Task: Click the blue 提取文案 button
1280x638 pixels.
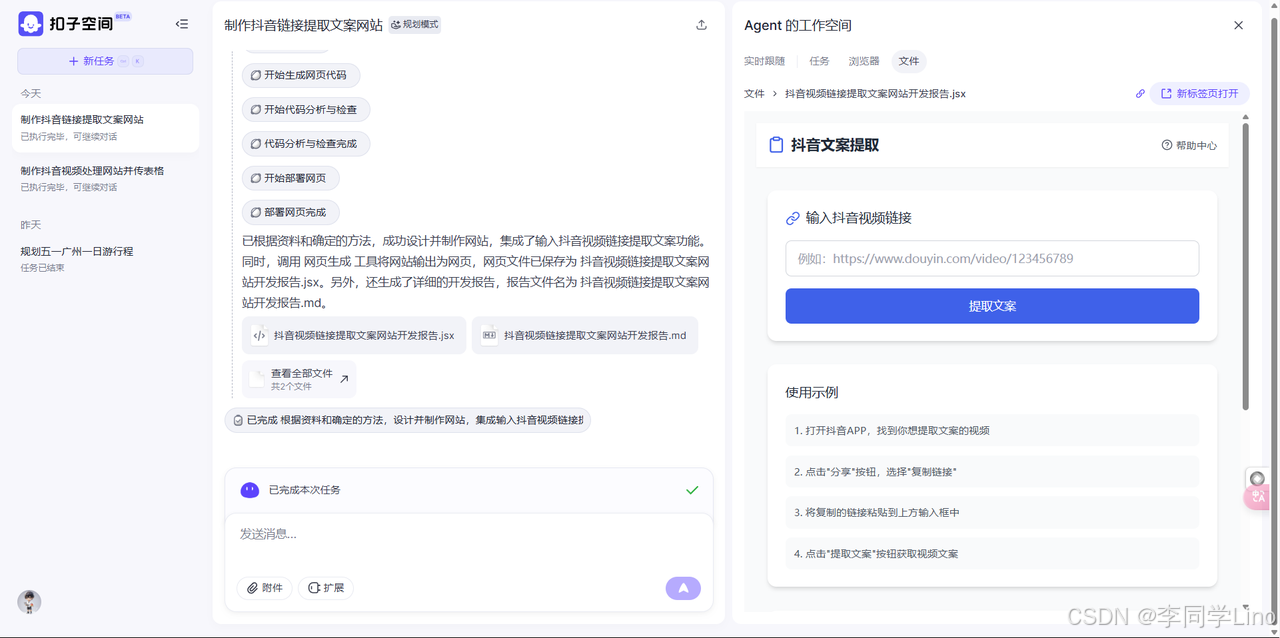Action: pos(992,306)
